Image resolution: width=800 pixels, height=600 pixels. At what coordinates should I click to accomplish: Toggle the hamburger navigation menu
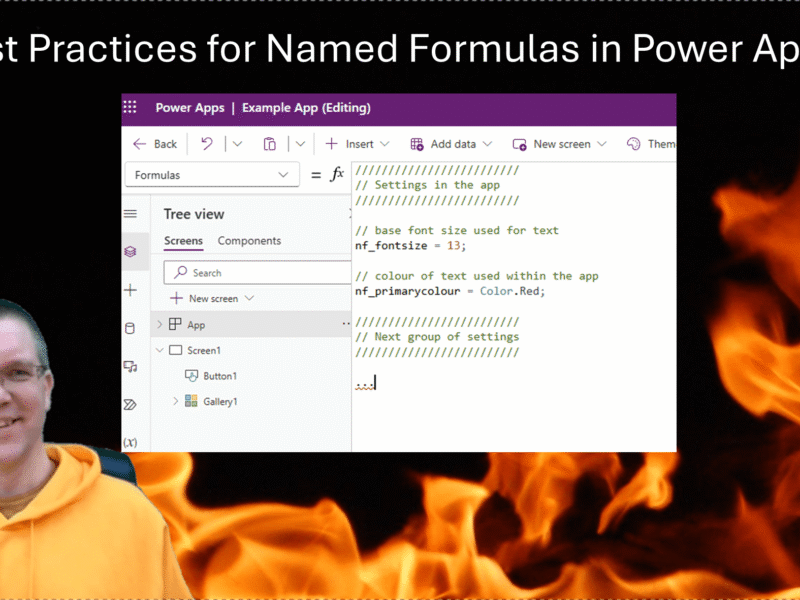point(131,214)
